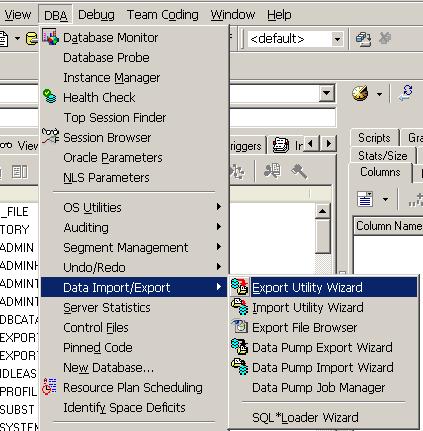Open Pinned Code
The height and width of the screenshot is (431, 423).
135,348
